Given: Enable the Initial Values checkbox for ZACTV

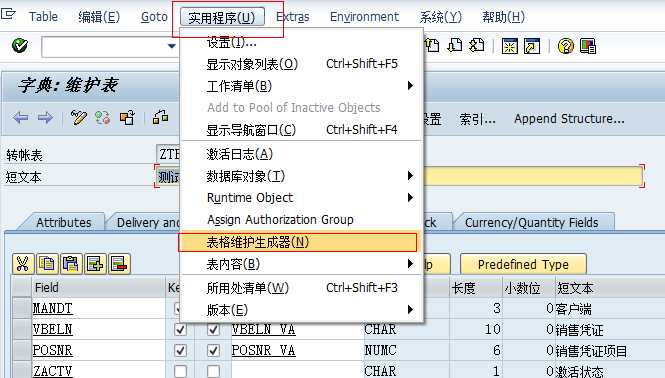Looking at the screenshot, I should tap(213, 371).
